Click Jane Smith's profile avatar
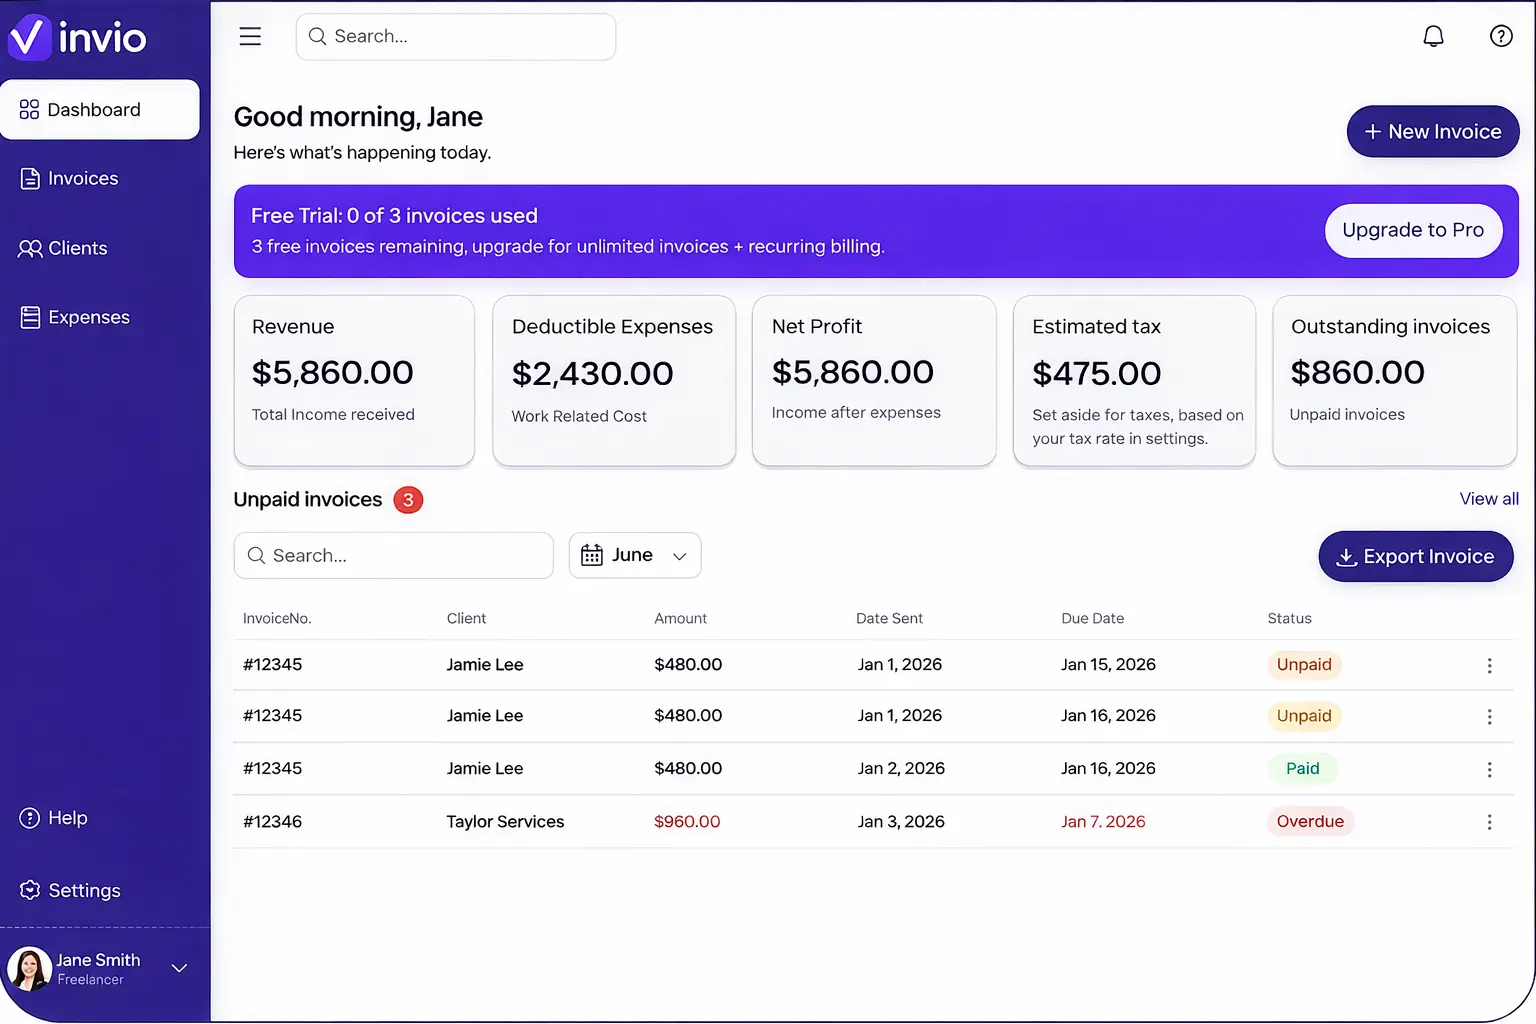 [29, 969]
